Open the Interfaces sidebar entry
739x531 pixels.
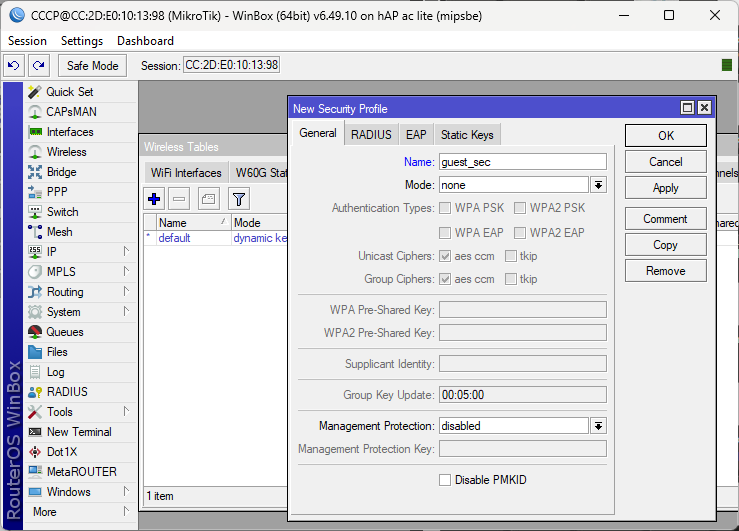(x=81, y=132)
